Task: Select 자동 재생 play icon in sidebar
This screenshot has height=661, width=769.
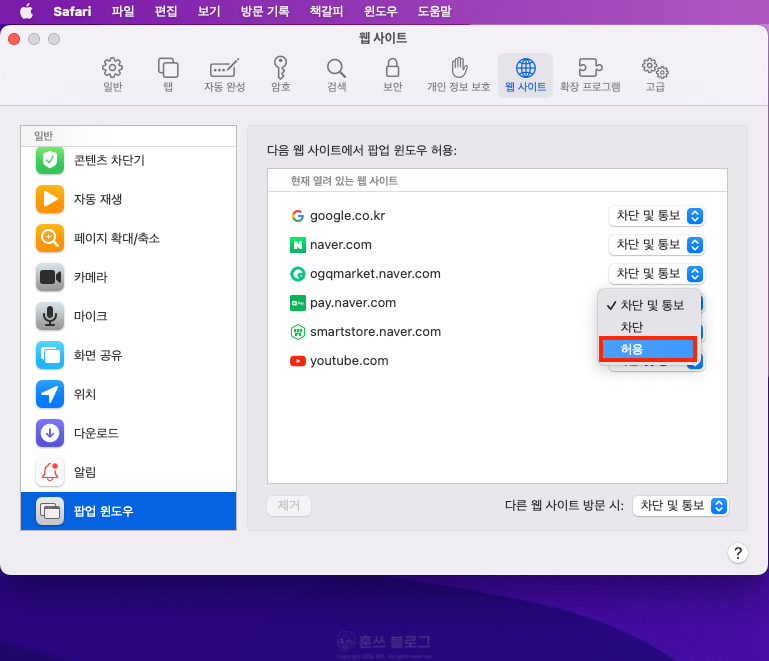Action: (x=50, y=199)
